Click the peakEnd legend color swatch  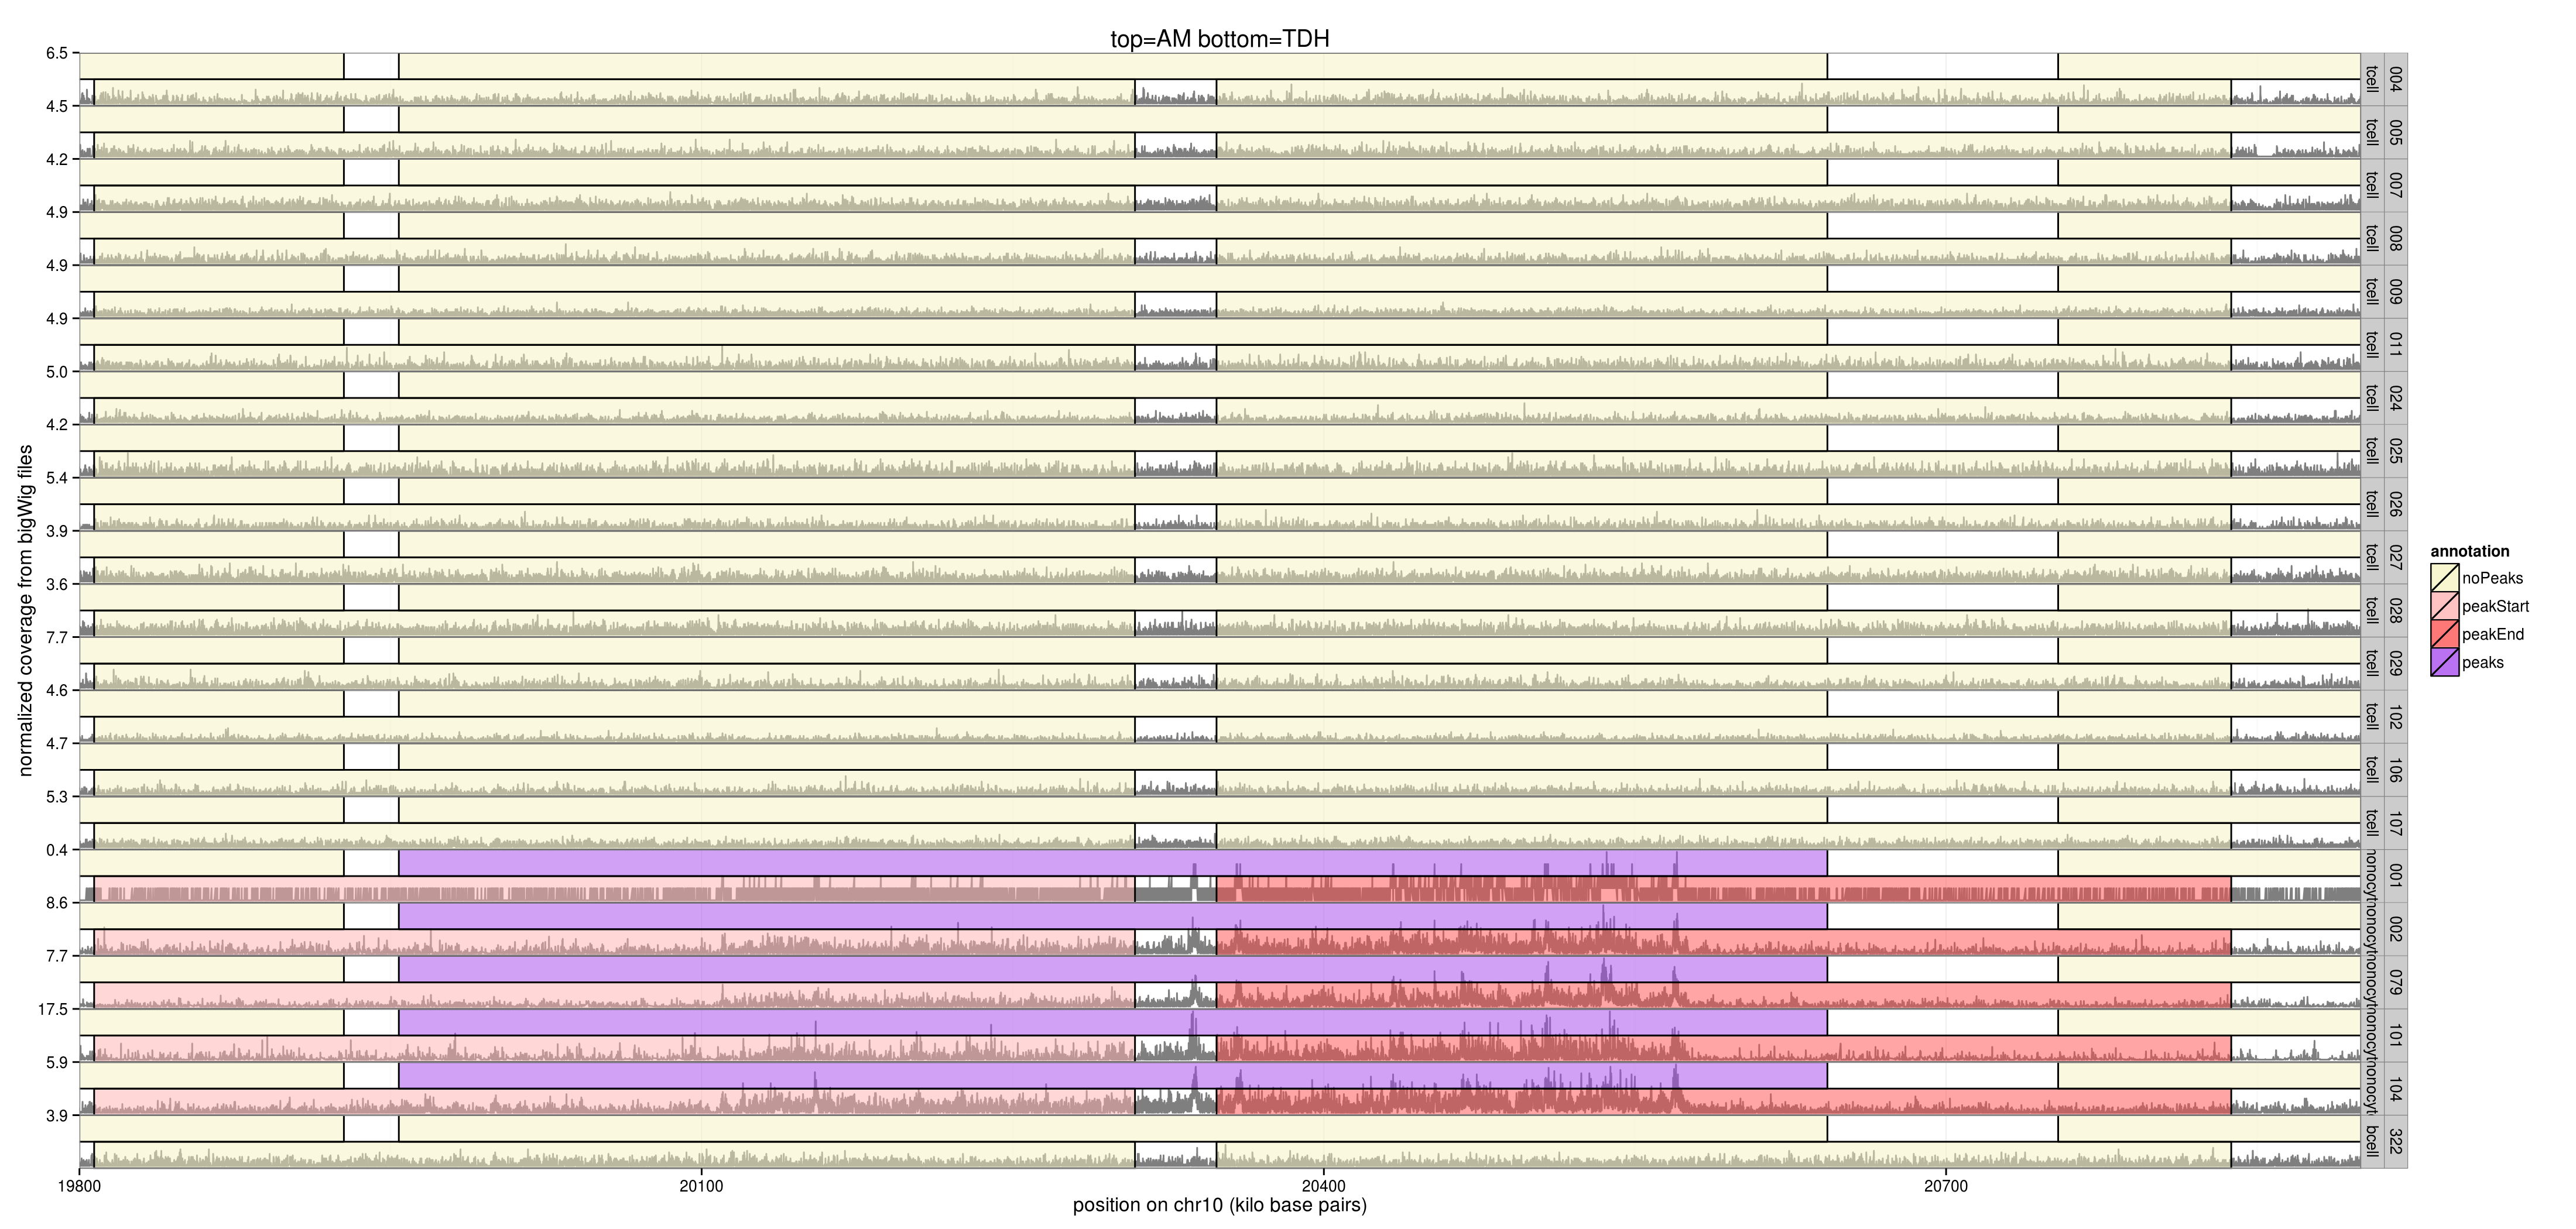(2444, 634)
